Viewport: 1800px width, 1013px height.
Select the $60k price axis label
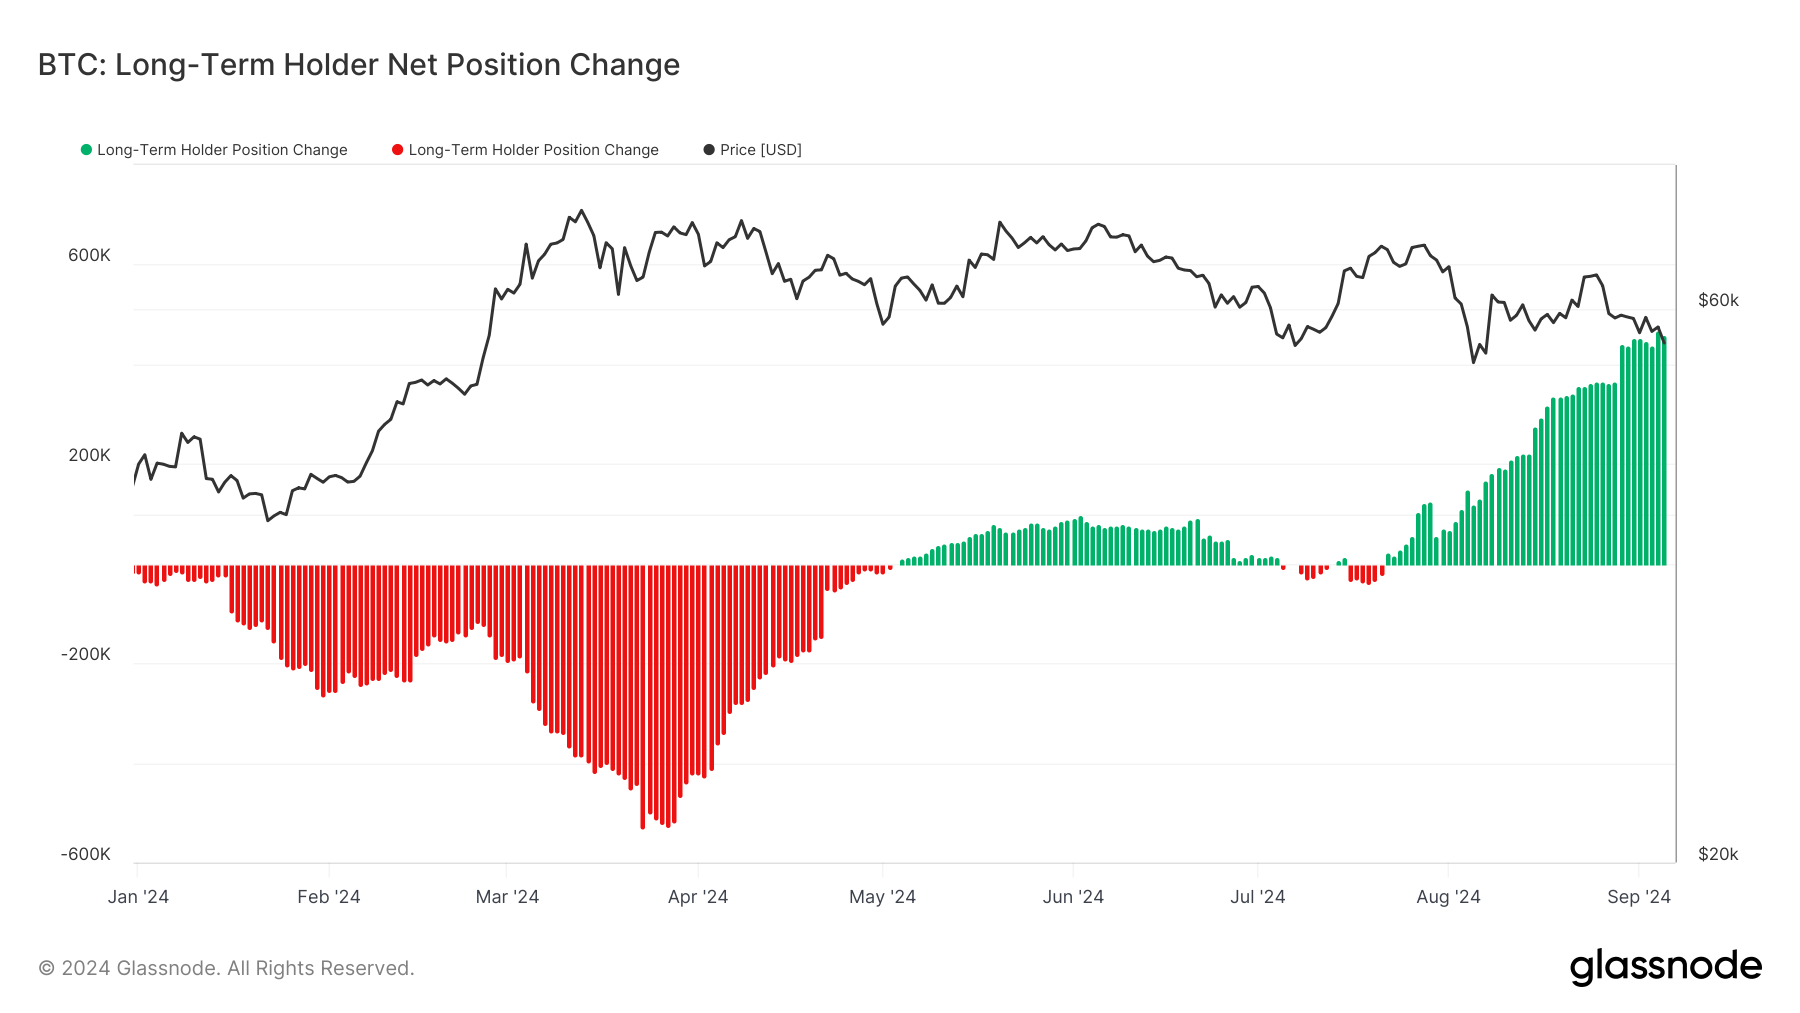1718,301
